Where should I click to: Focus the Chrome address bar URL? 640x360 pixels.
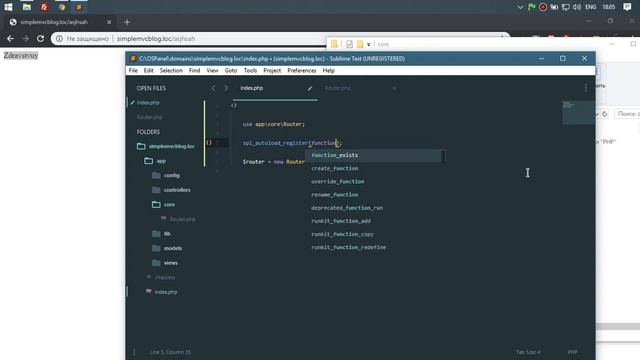click(x=156, y=39)
